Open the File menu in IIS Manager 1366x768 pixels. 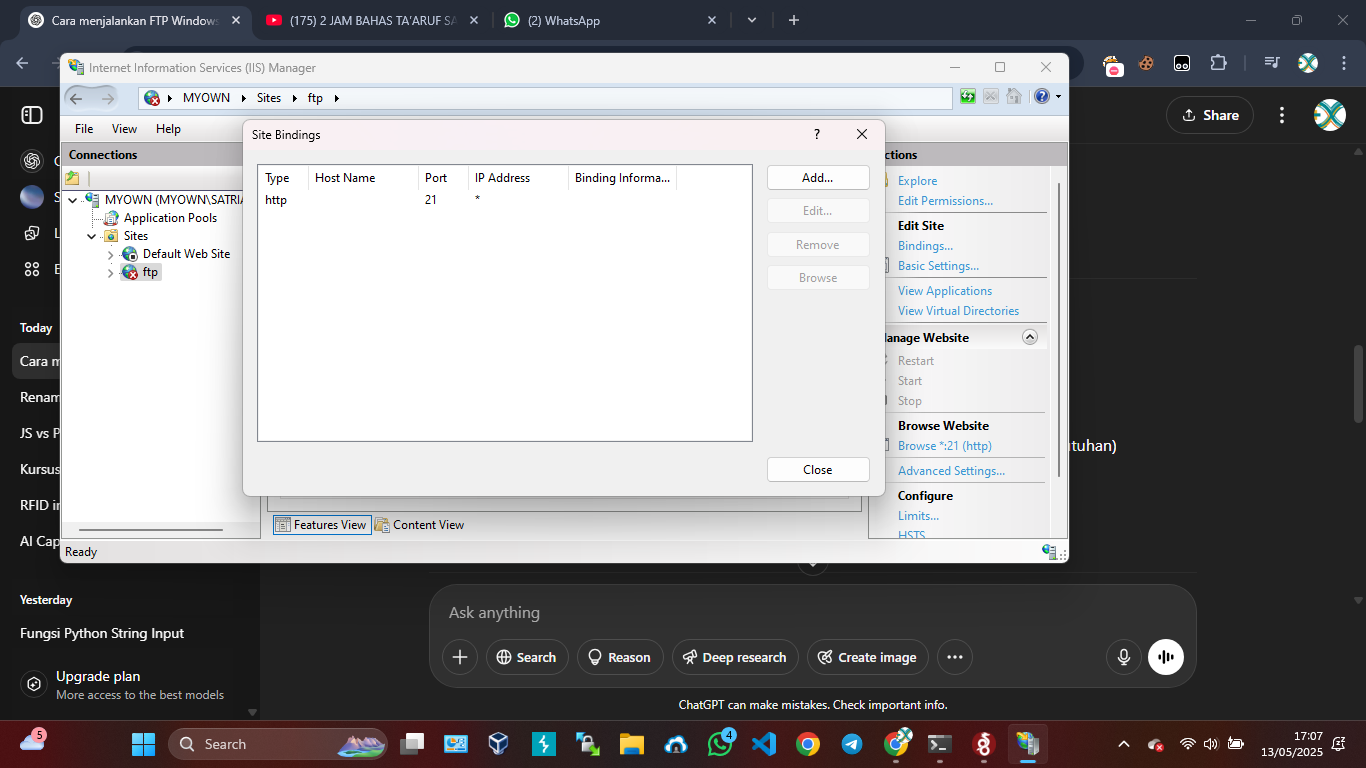tap(84, 129)
